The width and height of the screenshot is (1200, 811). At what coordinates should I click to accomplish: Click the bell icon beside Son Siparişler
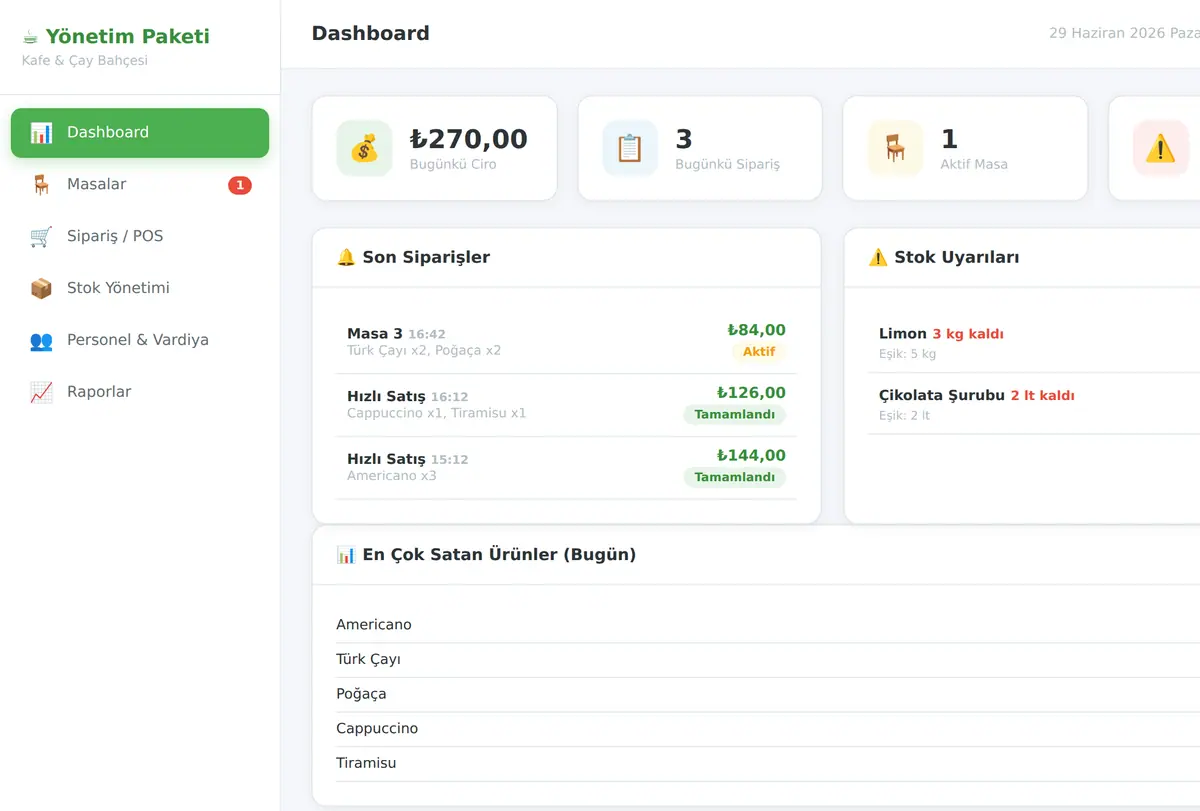click(x=346, y=257)
